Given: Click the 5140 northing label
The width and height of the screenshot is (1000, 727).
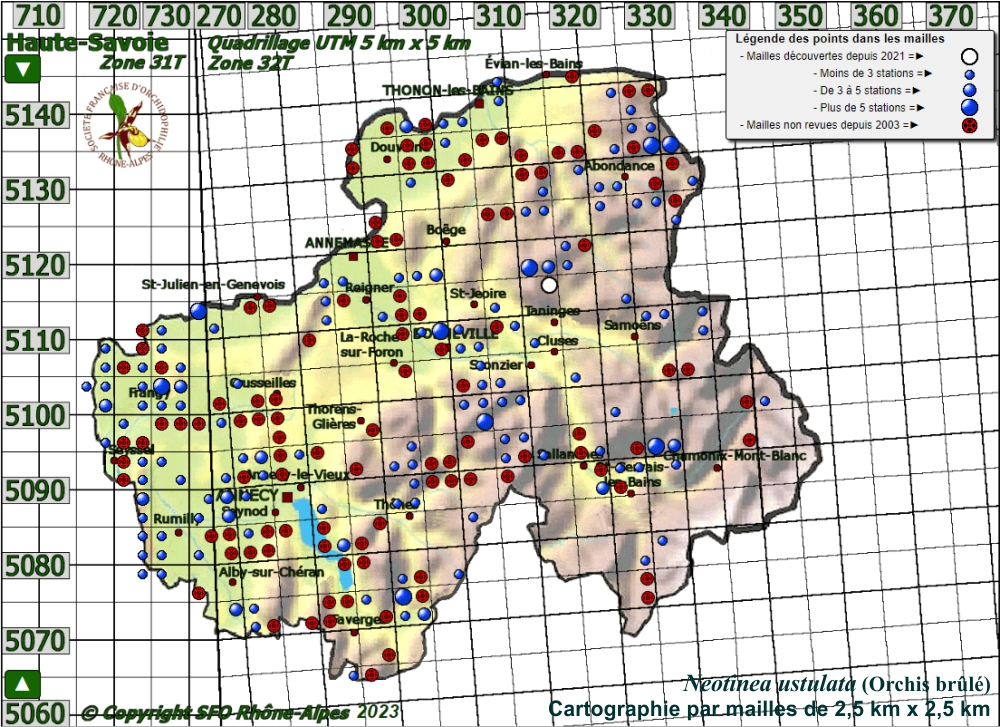Looking at the screenshot, I should point(34,116).
